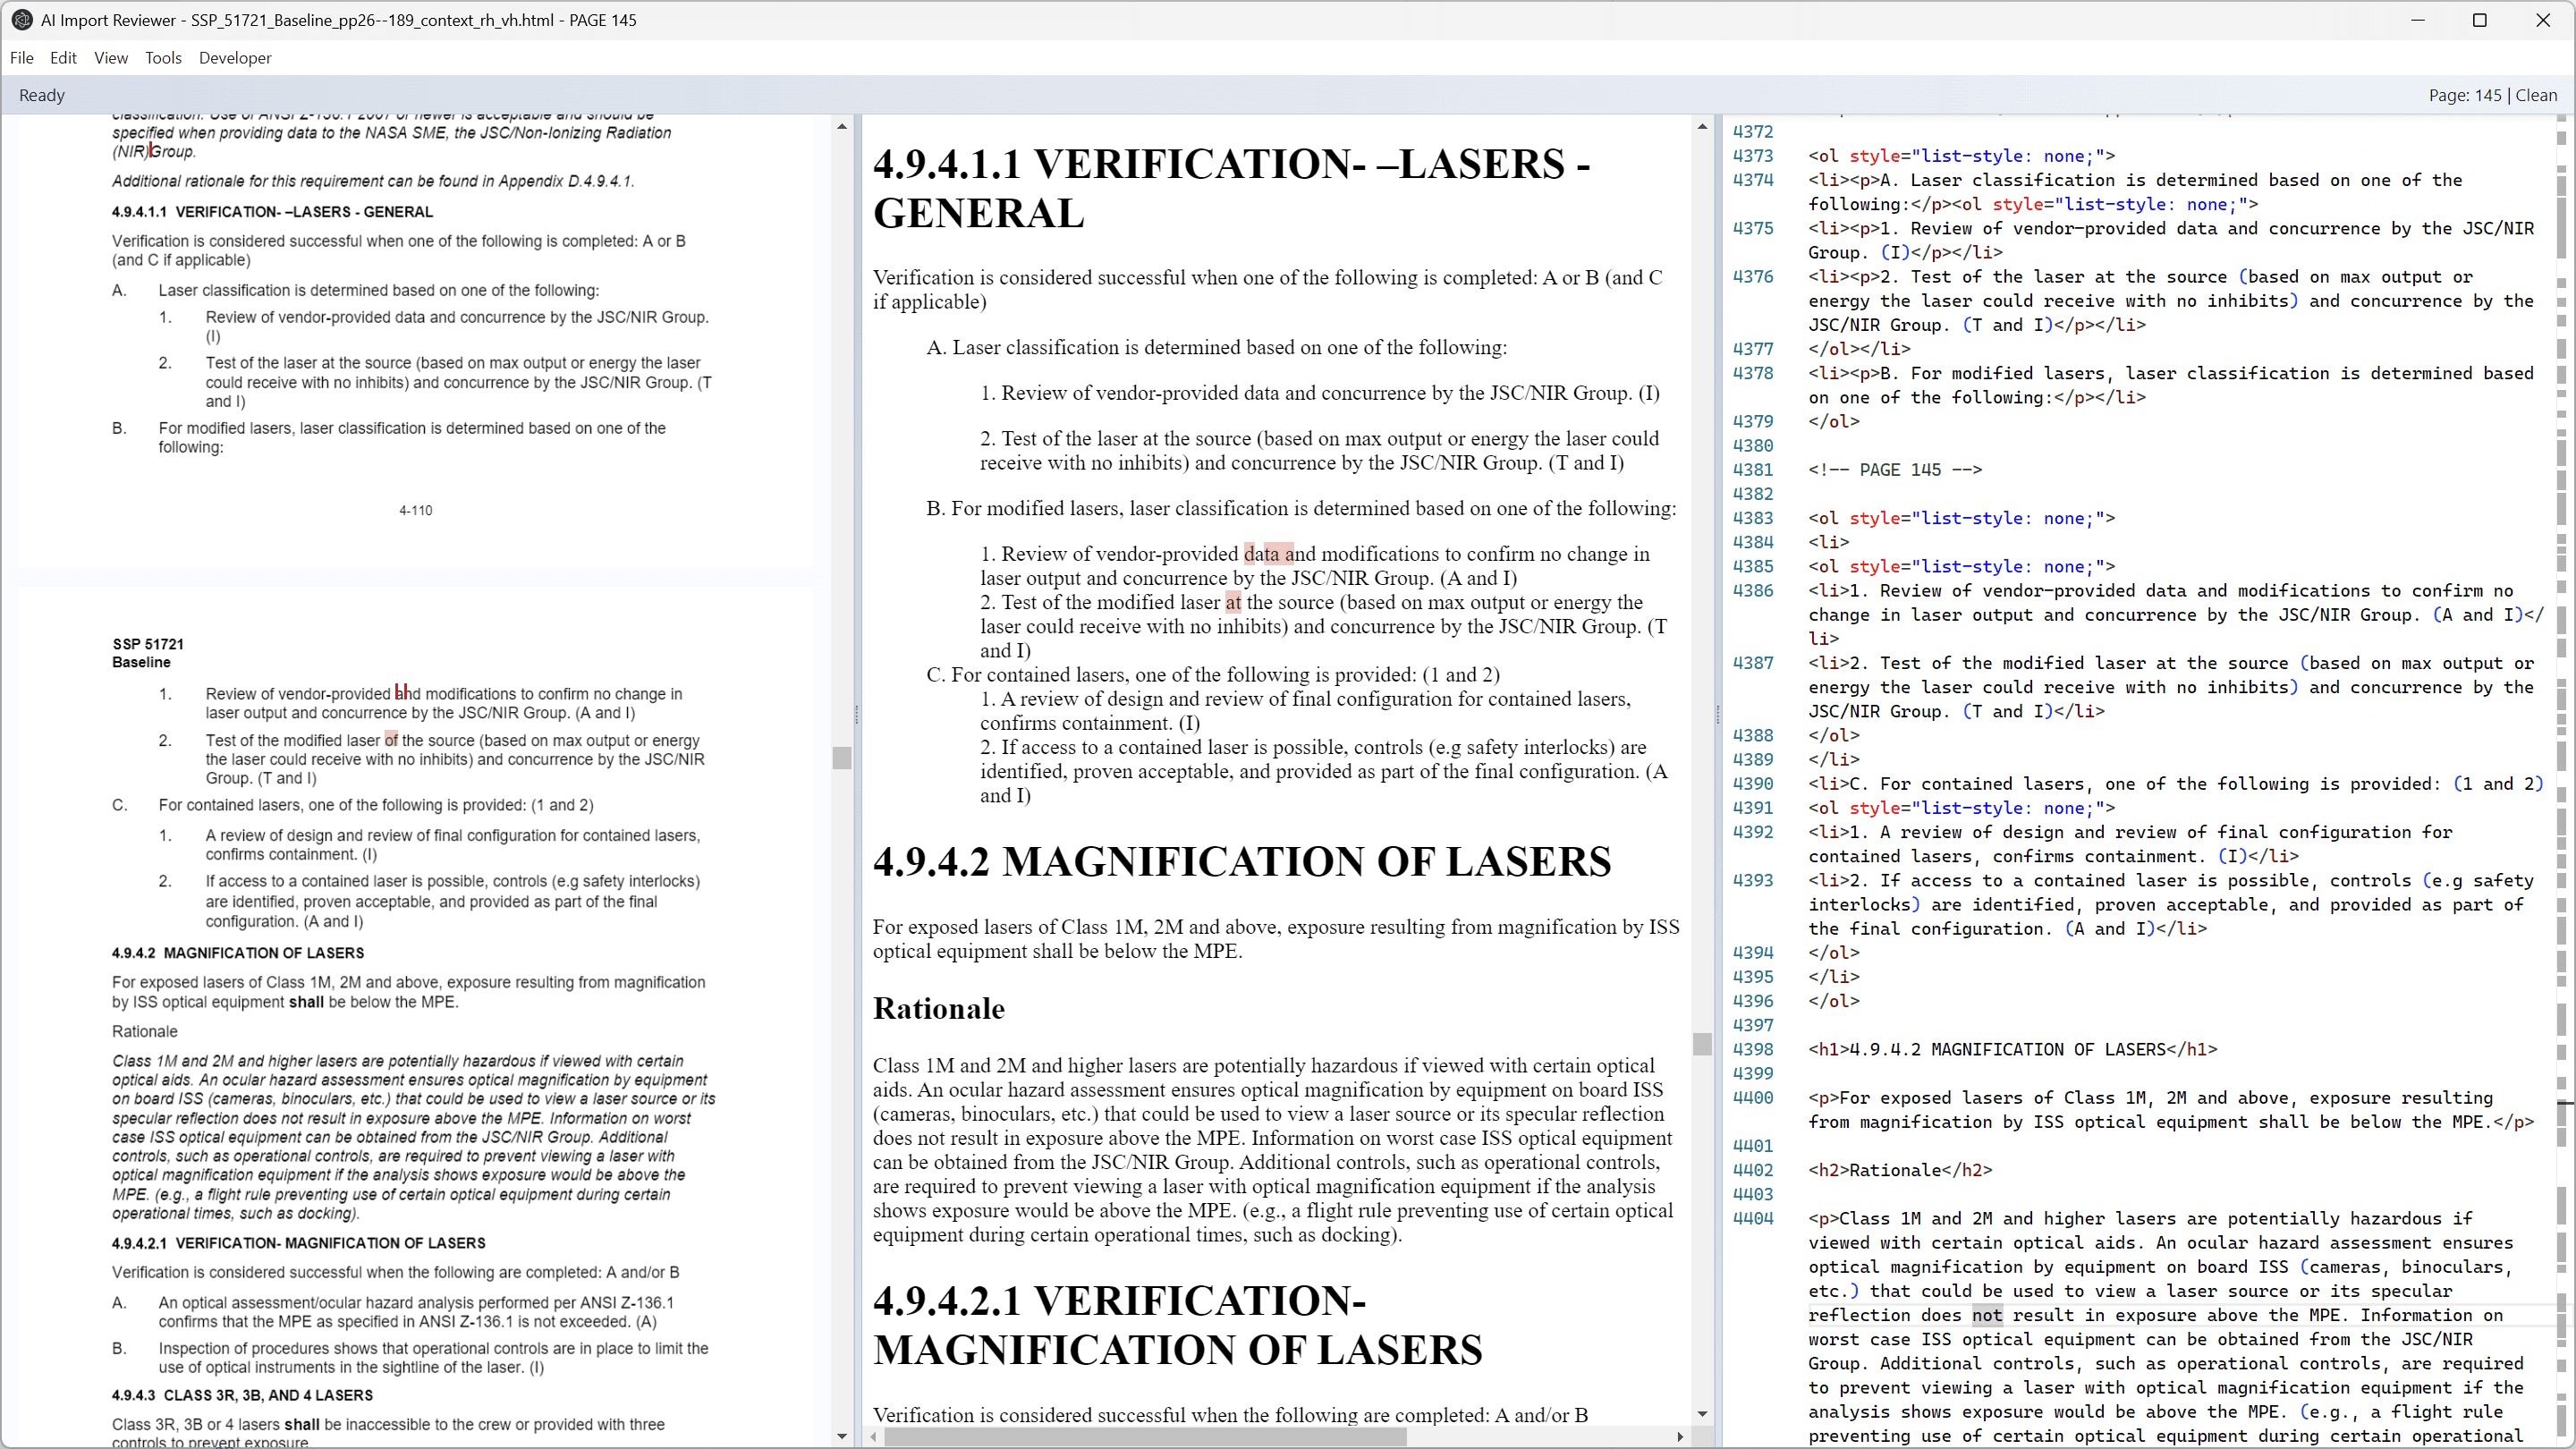Click the 'Page: 145 | Clean' status text
Screen dimensions: 2576x1449
(x=2492, y=95)
